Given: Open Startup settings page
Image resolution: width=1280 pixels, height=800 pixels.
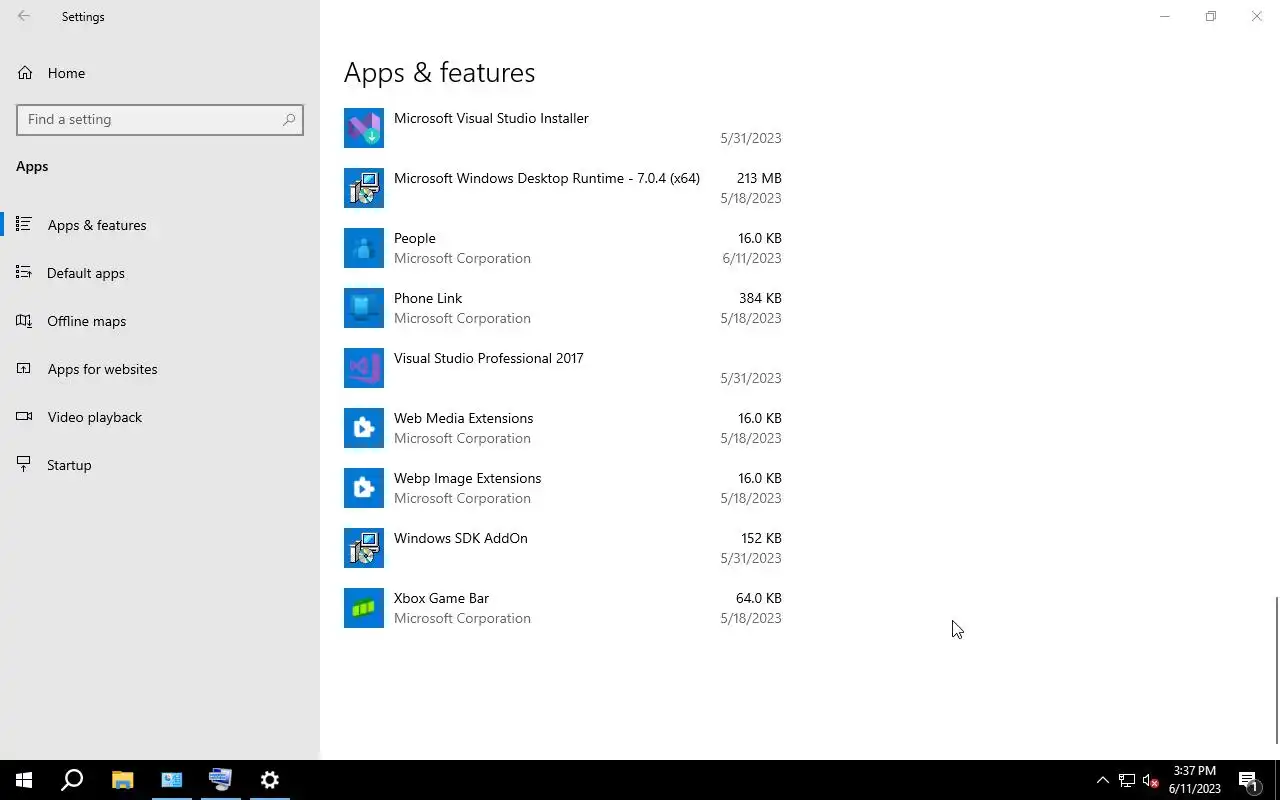Looking at the screenshot, I should click(x=160, y=465).
